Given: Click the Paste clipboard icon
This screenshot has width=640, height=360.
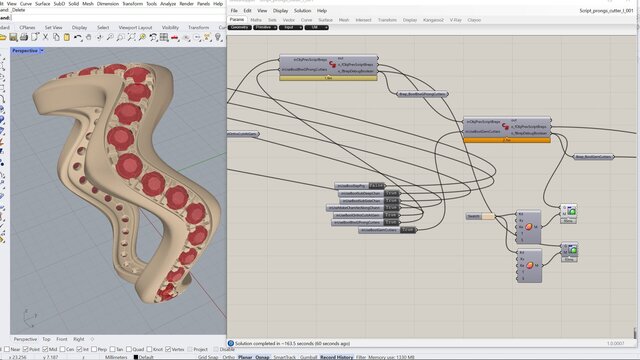Looking at the screenshot, I should coord(67,38).
